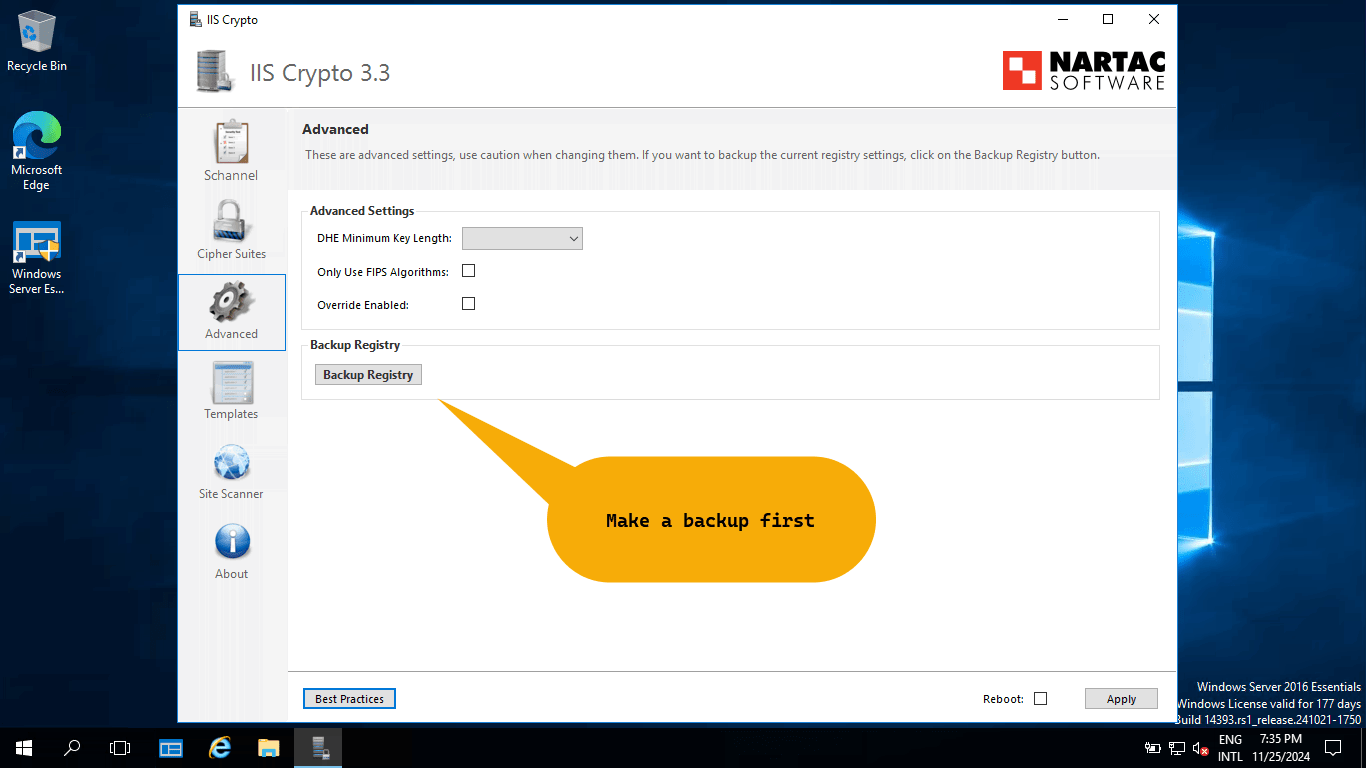
Task: Open Task View on the taskbar
Action: point(120,747)
